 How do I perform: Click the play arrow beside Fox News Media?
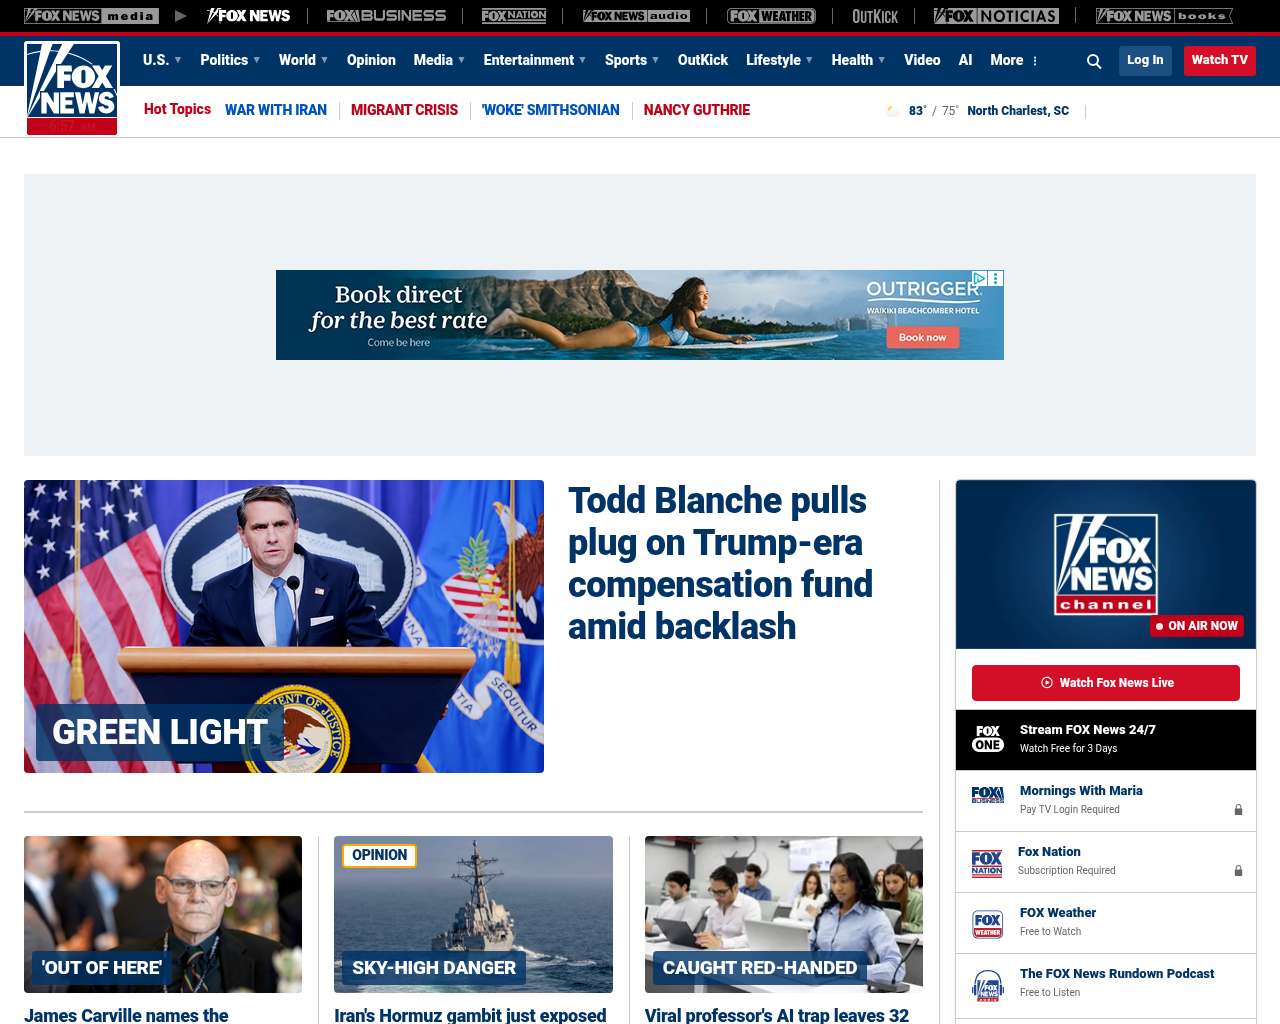180,16
